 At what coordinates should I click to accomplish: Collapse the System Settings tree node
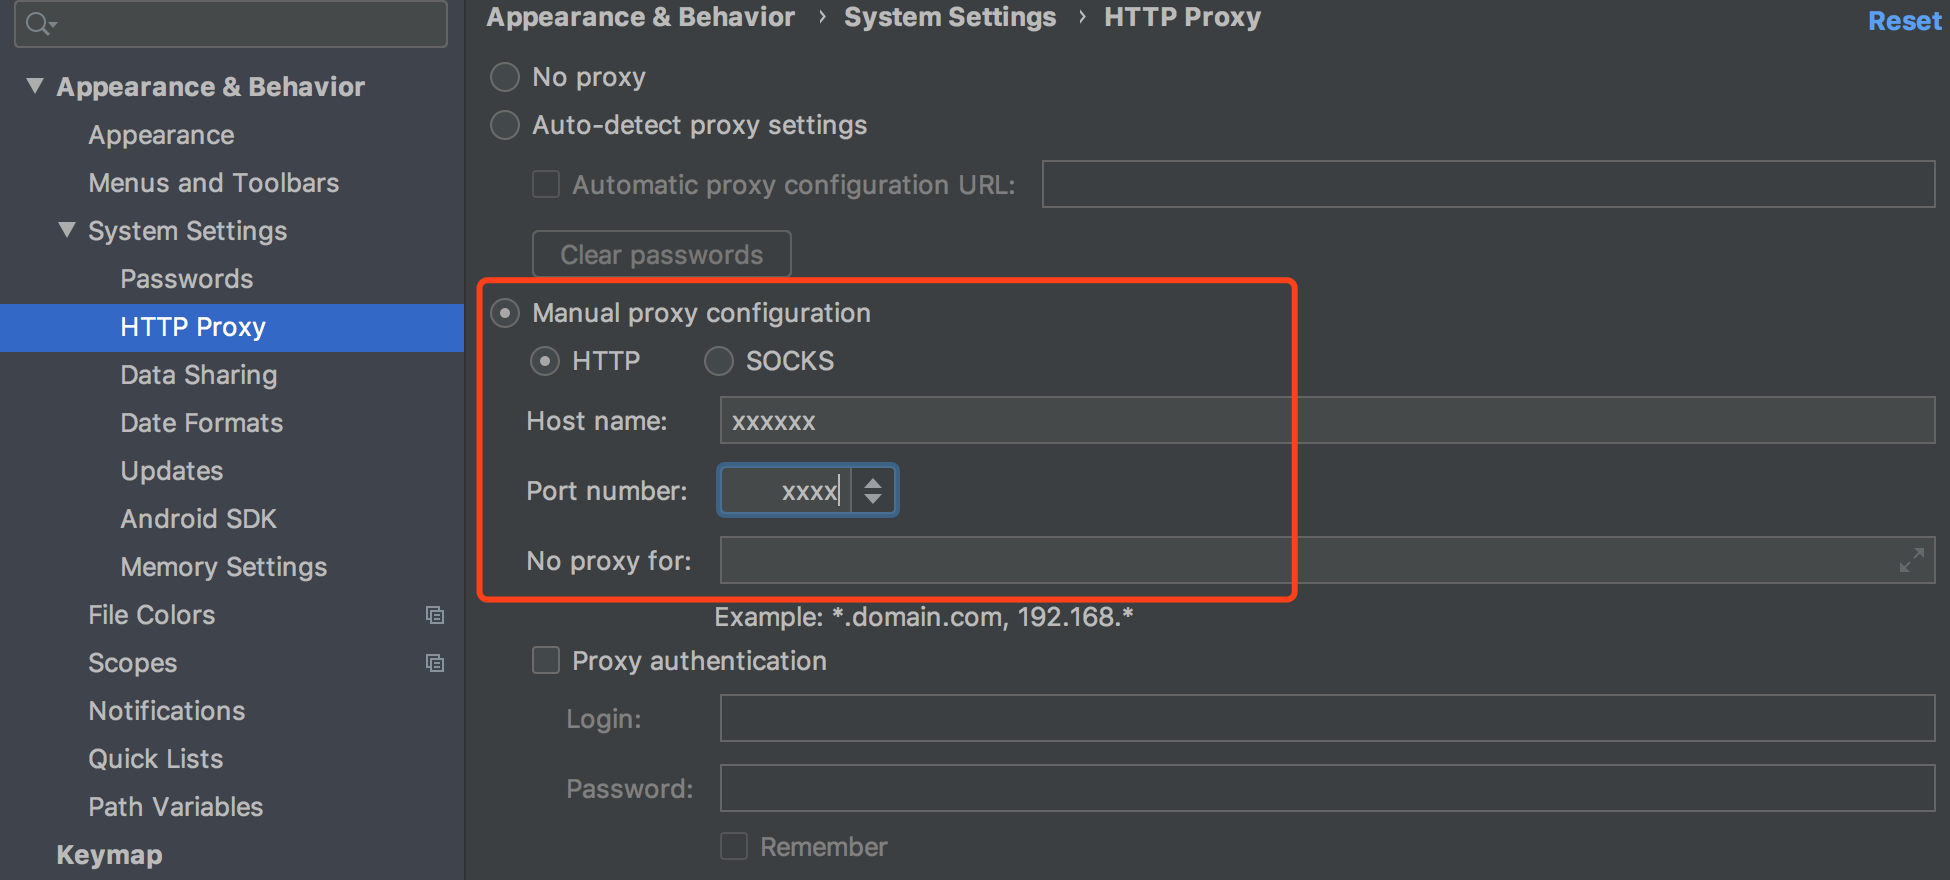coord(67,230)
